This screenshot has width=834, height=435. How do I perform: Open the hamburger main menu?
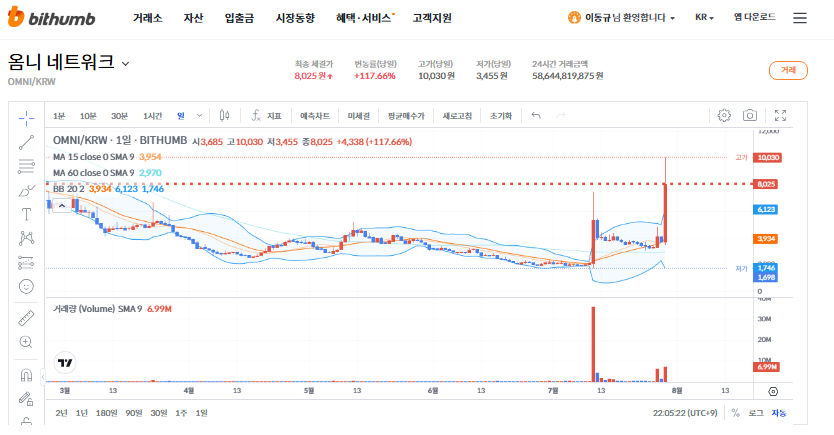[800, 18]
